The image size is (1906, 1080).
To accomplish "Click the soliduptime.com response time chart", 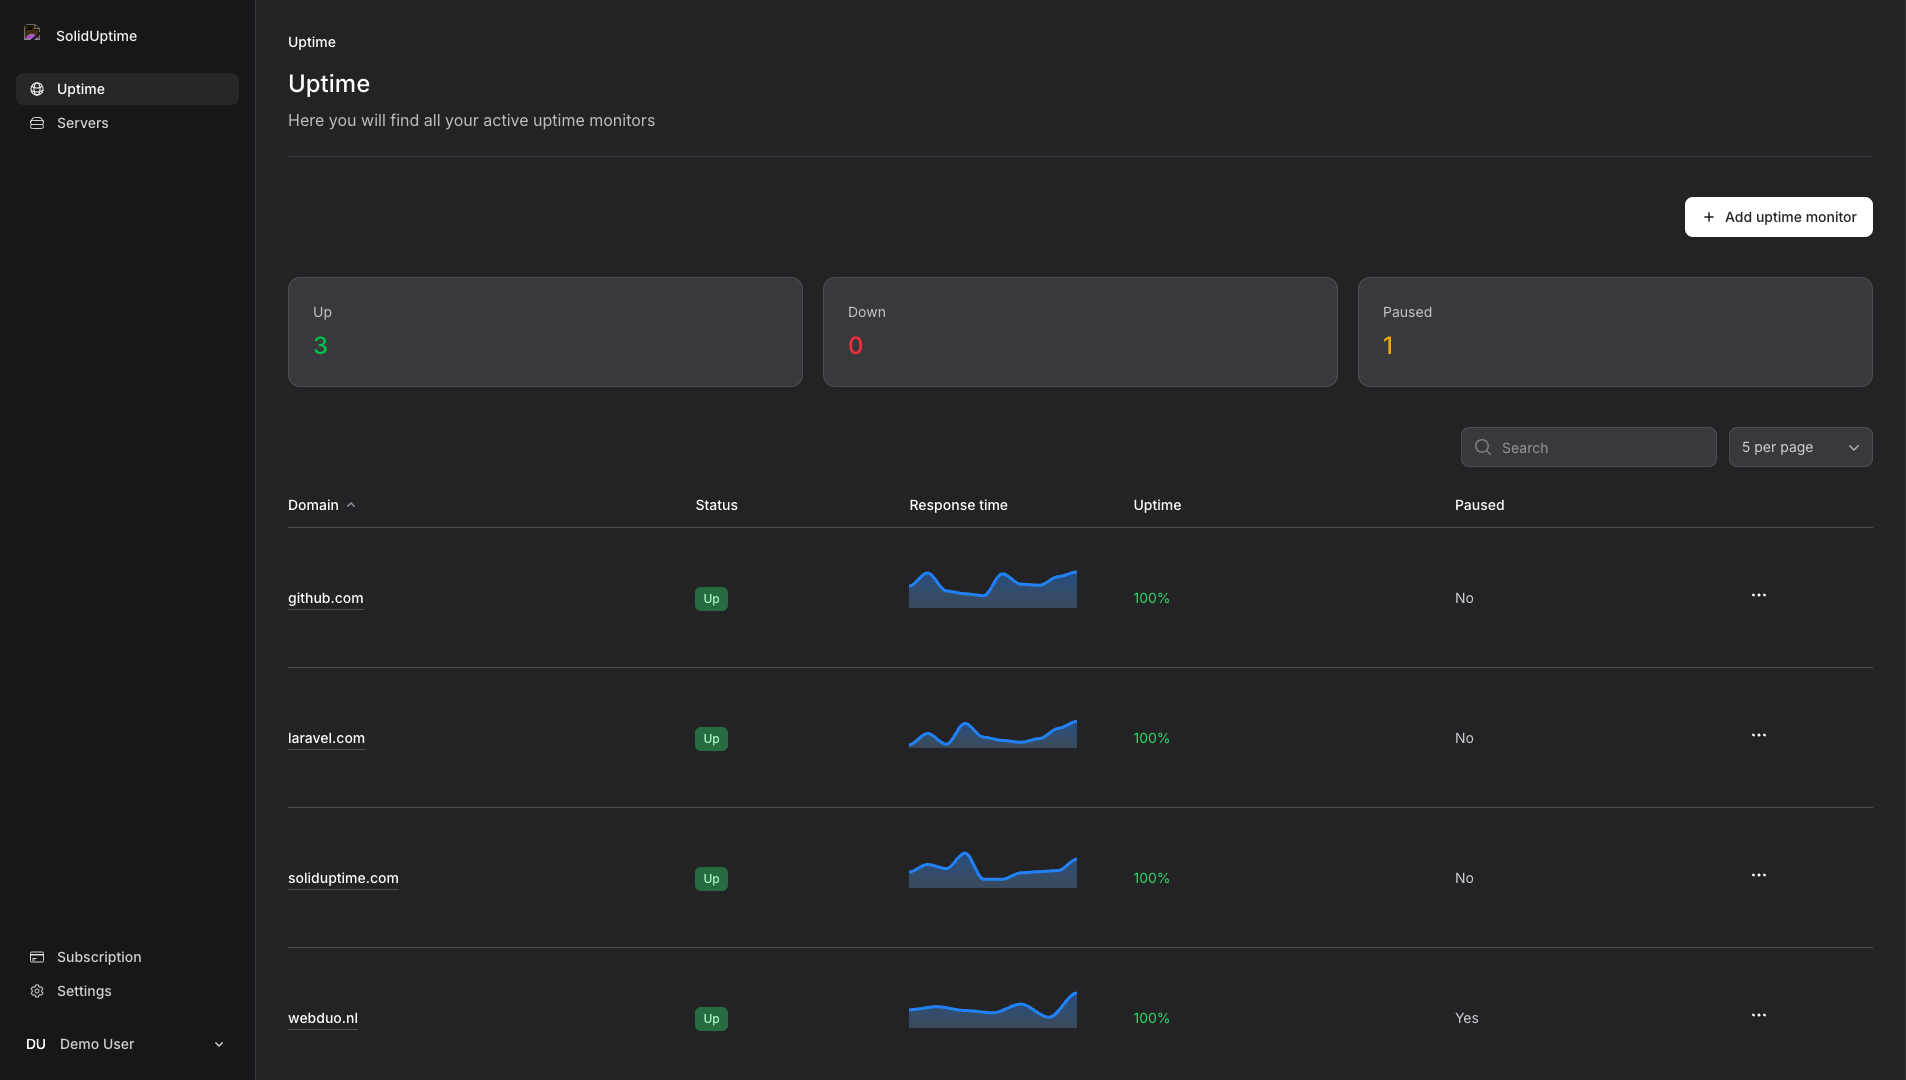I will [x=993, y=869].
